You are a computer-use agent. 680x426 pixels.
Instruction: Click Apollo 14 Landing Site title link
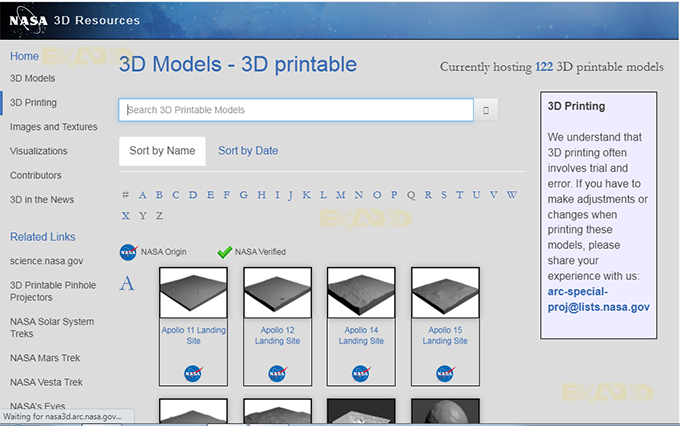point(361,336)
